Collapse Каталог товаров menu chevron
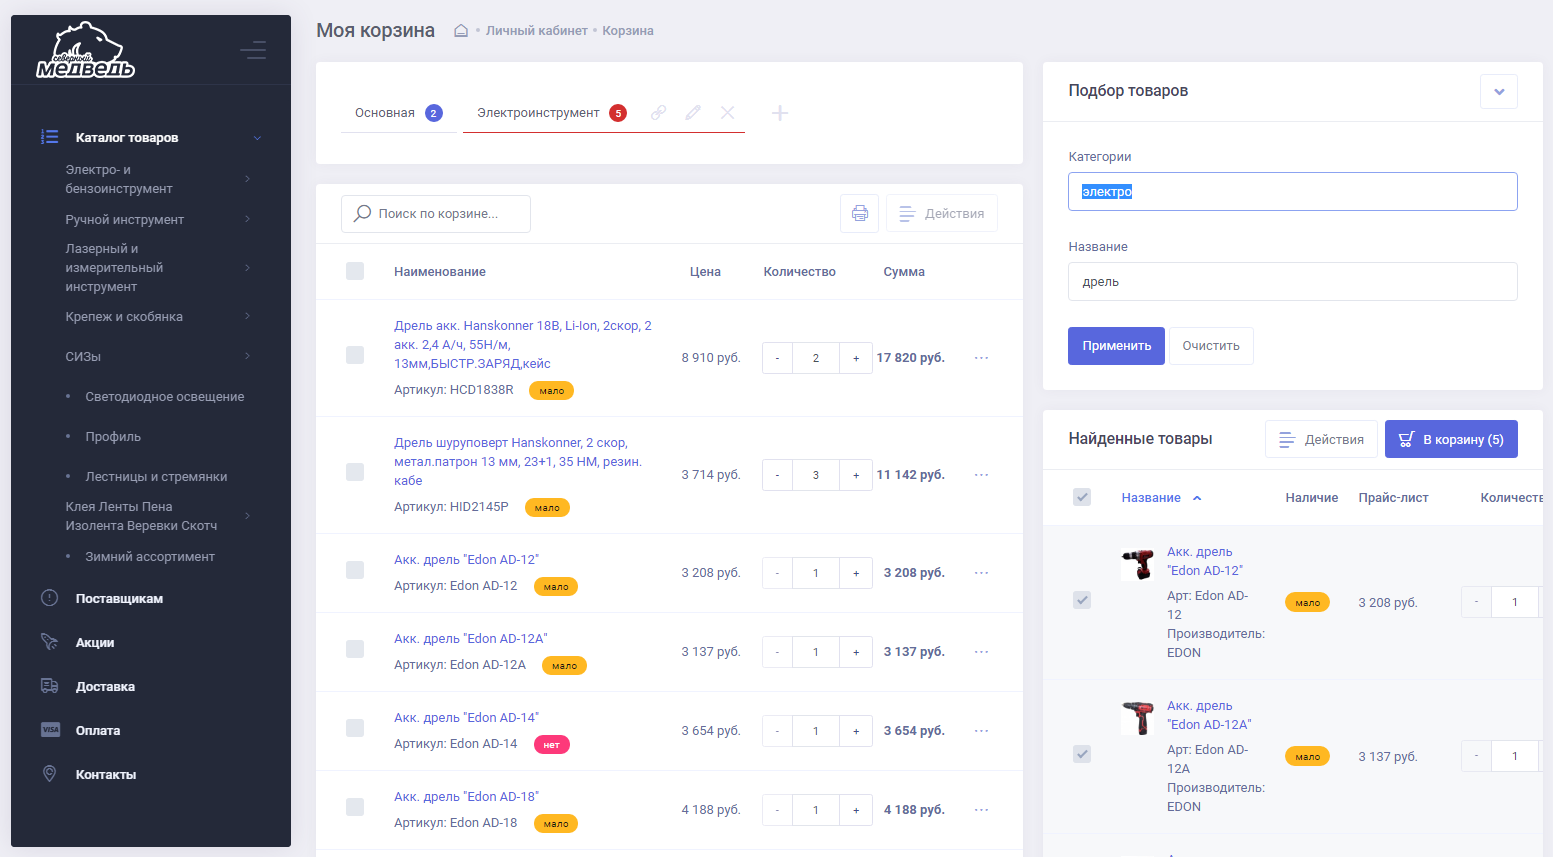The width and height of the screenshot is (1553, 857). point(257,138)
